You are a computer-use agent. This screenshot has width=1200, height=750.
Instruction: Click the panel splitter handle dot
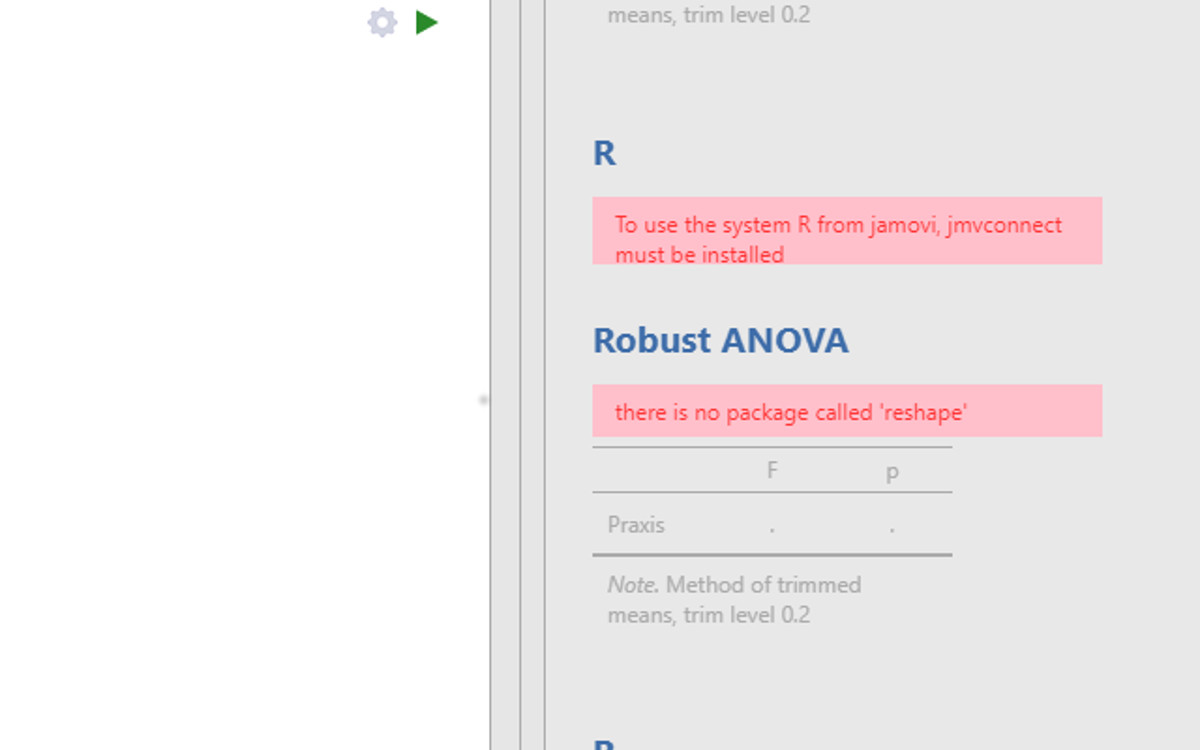point(484,400)
